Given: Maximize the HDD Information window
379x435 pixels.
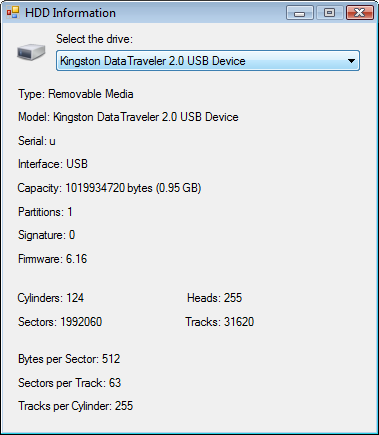Looking at the screenshot, I should point(329,13).
